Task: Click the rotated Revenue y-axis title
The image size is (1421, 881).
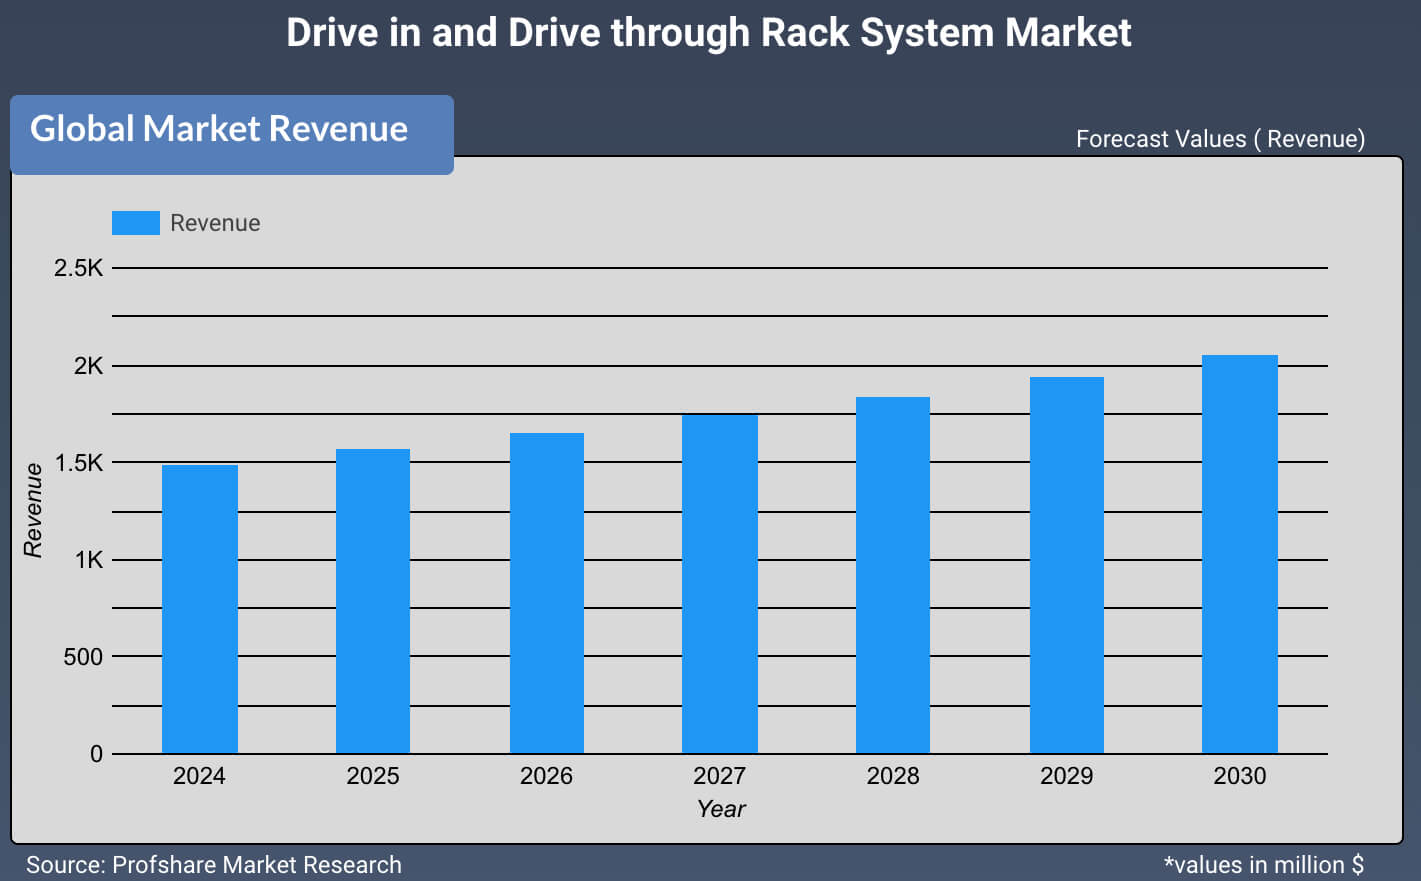Action: click(33, 510)
